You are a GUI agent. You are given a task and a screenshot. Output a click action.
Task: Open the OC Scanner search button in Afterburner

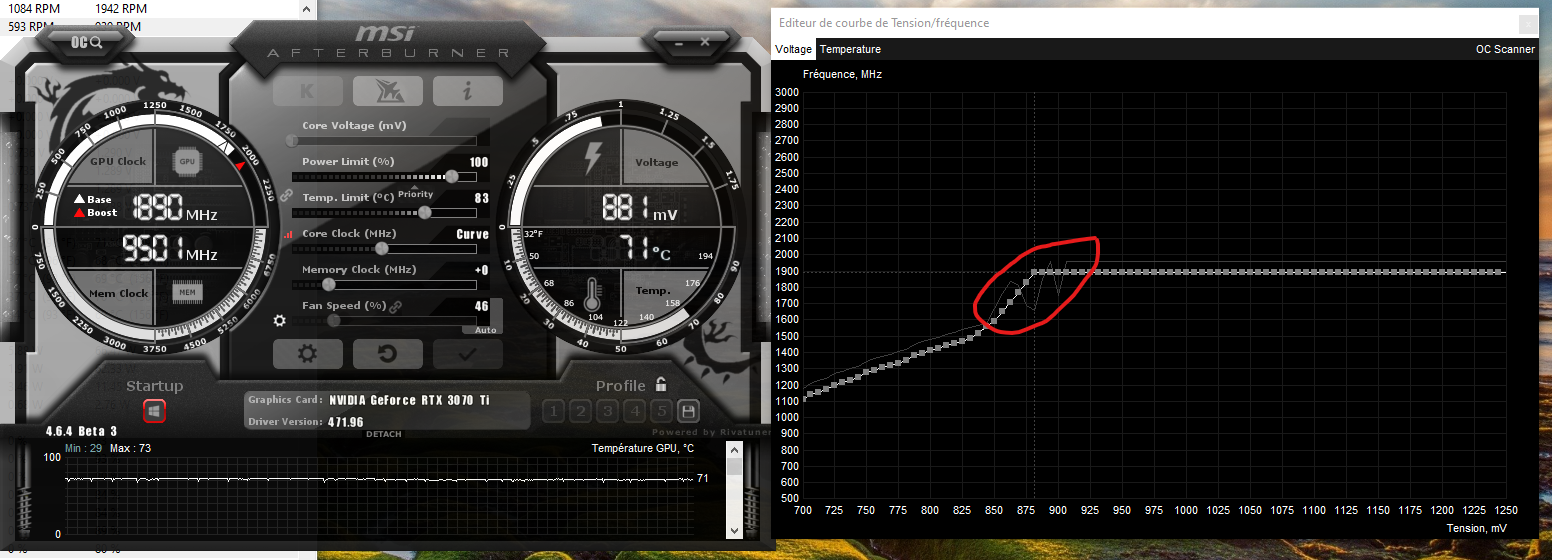coord(87,42)
